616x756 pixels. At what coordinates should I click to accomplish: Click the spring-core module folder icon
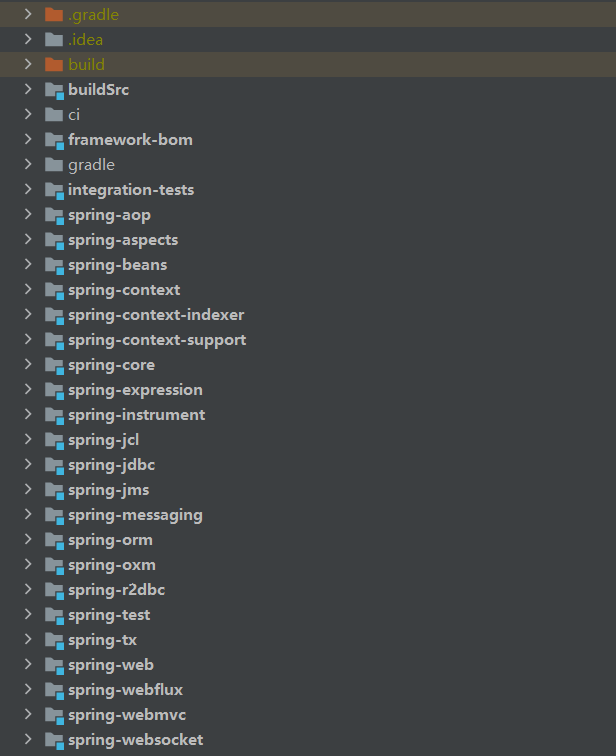[x=54, y=365]
